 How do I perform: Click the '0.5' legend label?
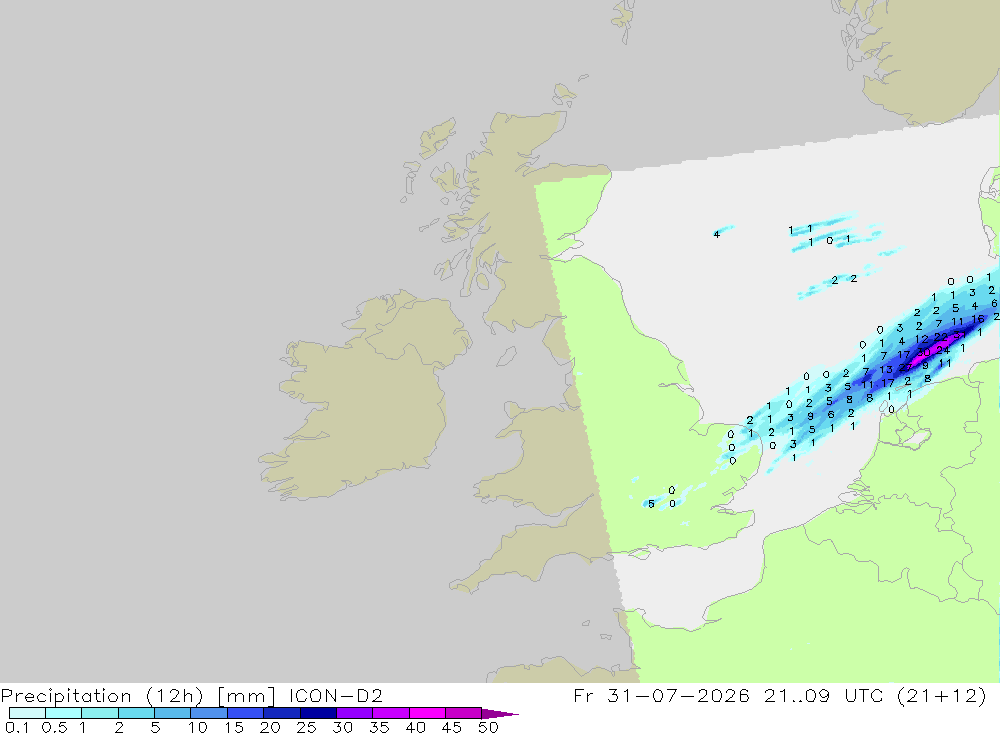click(x=54, y=727)
